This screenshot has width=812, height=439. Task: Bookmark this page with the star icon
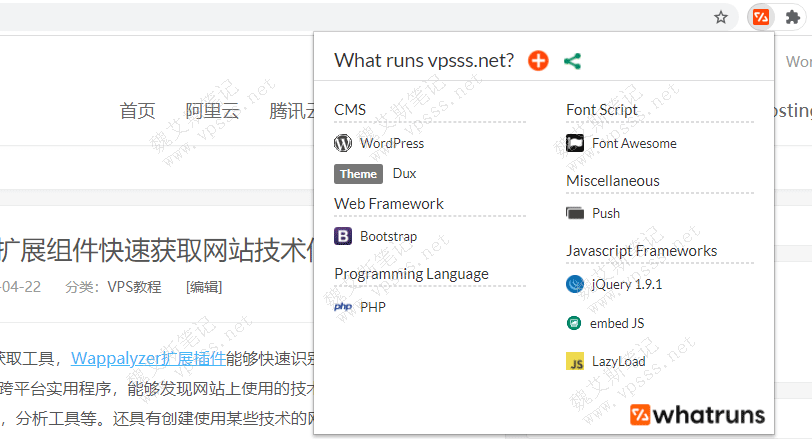pos(720,18)
